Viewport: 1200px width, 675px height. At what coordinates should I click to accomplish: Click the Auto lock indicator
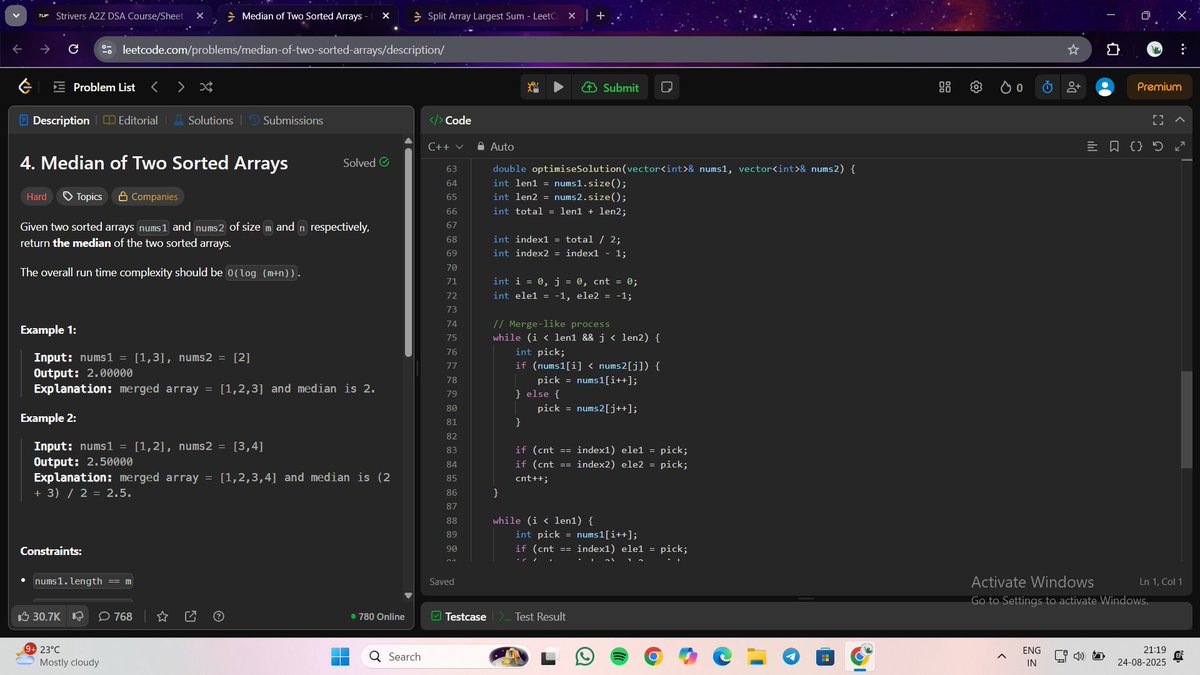click(495, 147)
